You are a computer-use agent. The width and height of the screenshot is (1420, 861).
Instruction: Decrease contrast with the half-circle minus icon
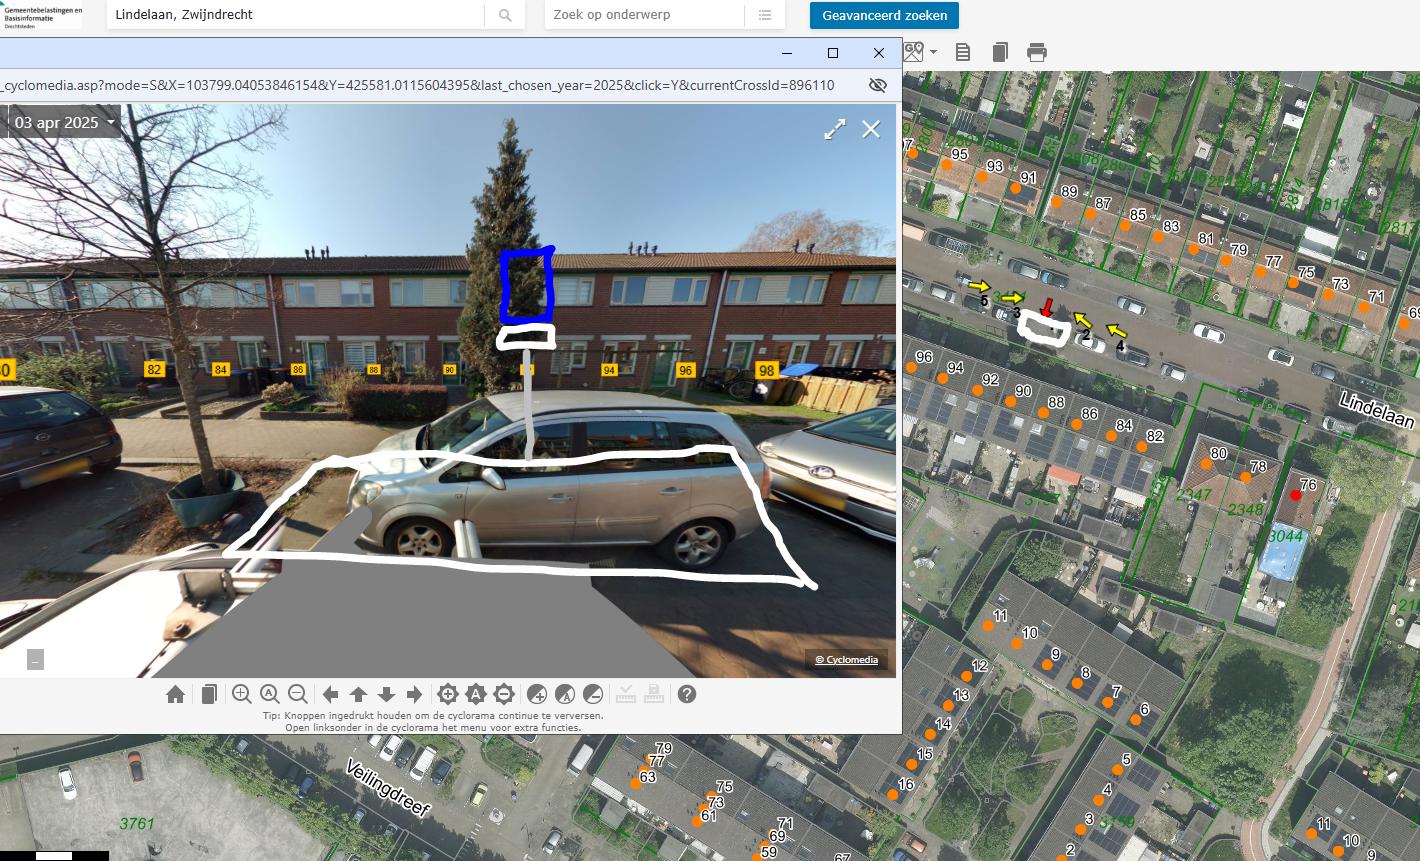pyautogui.click(x=593, y=694)
